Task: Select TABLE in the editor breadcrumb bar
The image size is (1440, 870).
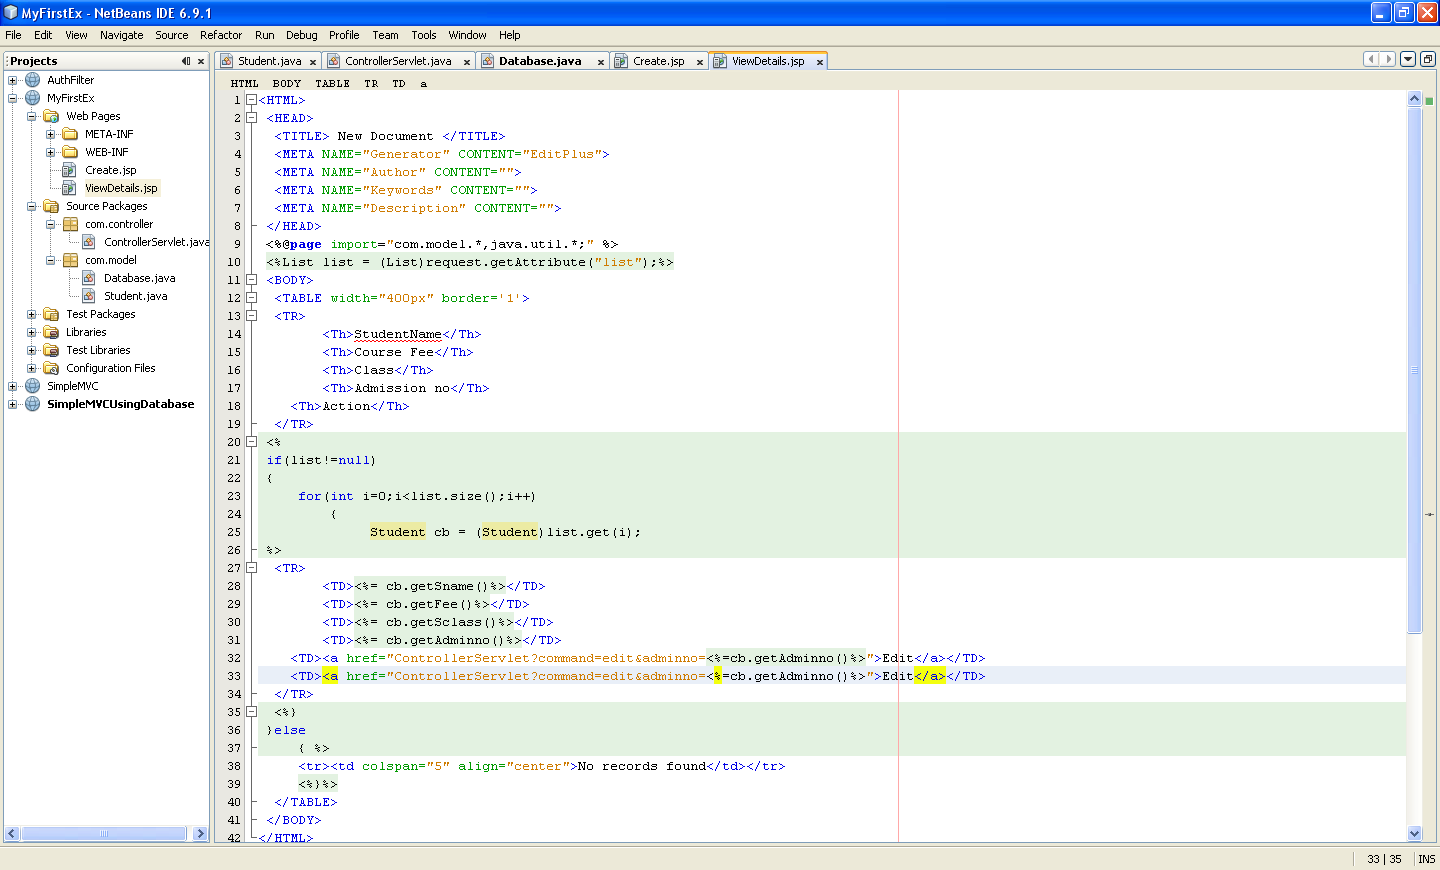Action: tap(332, 83)
